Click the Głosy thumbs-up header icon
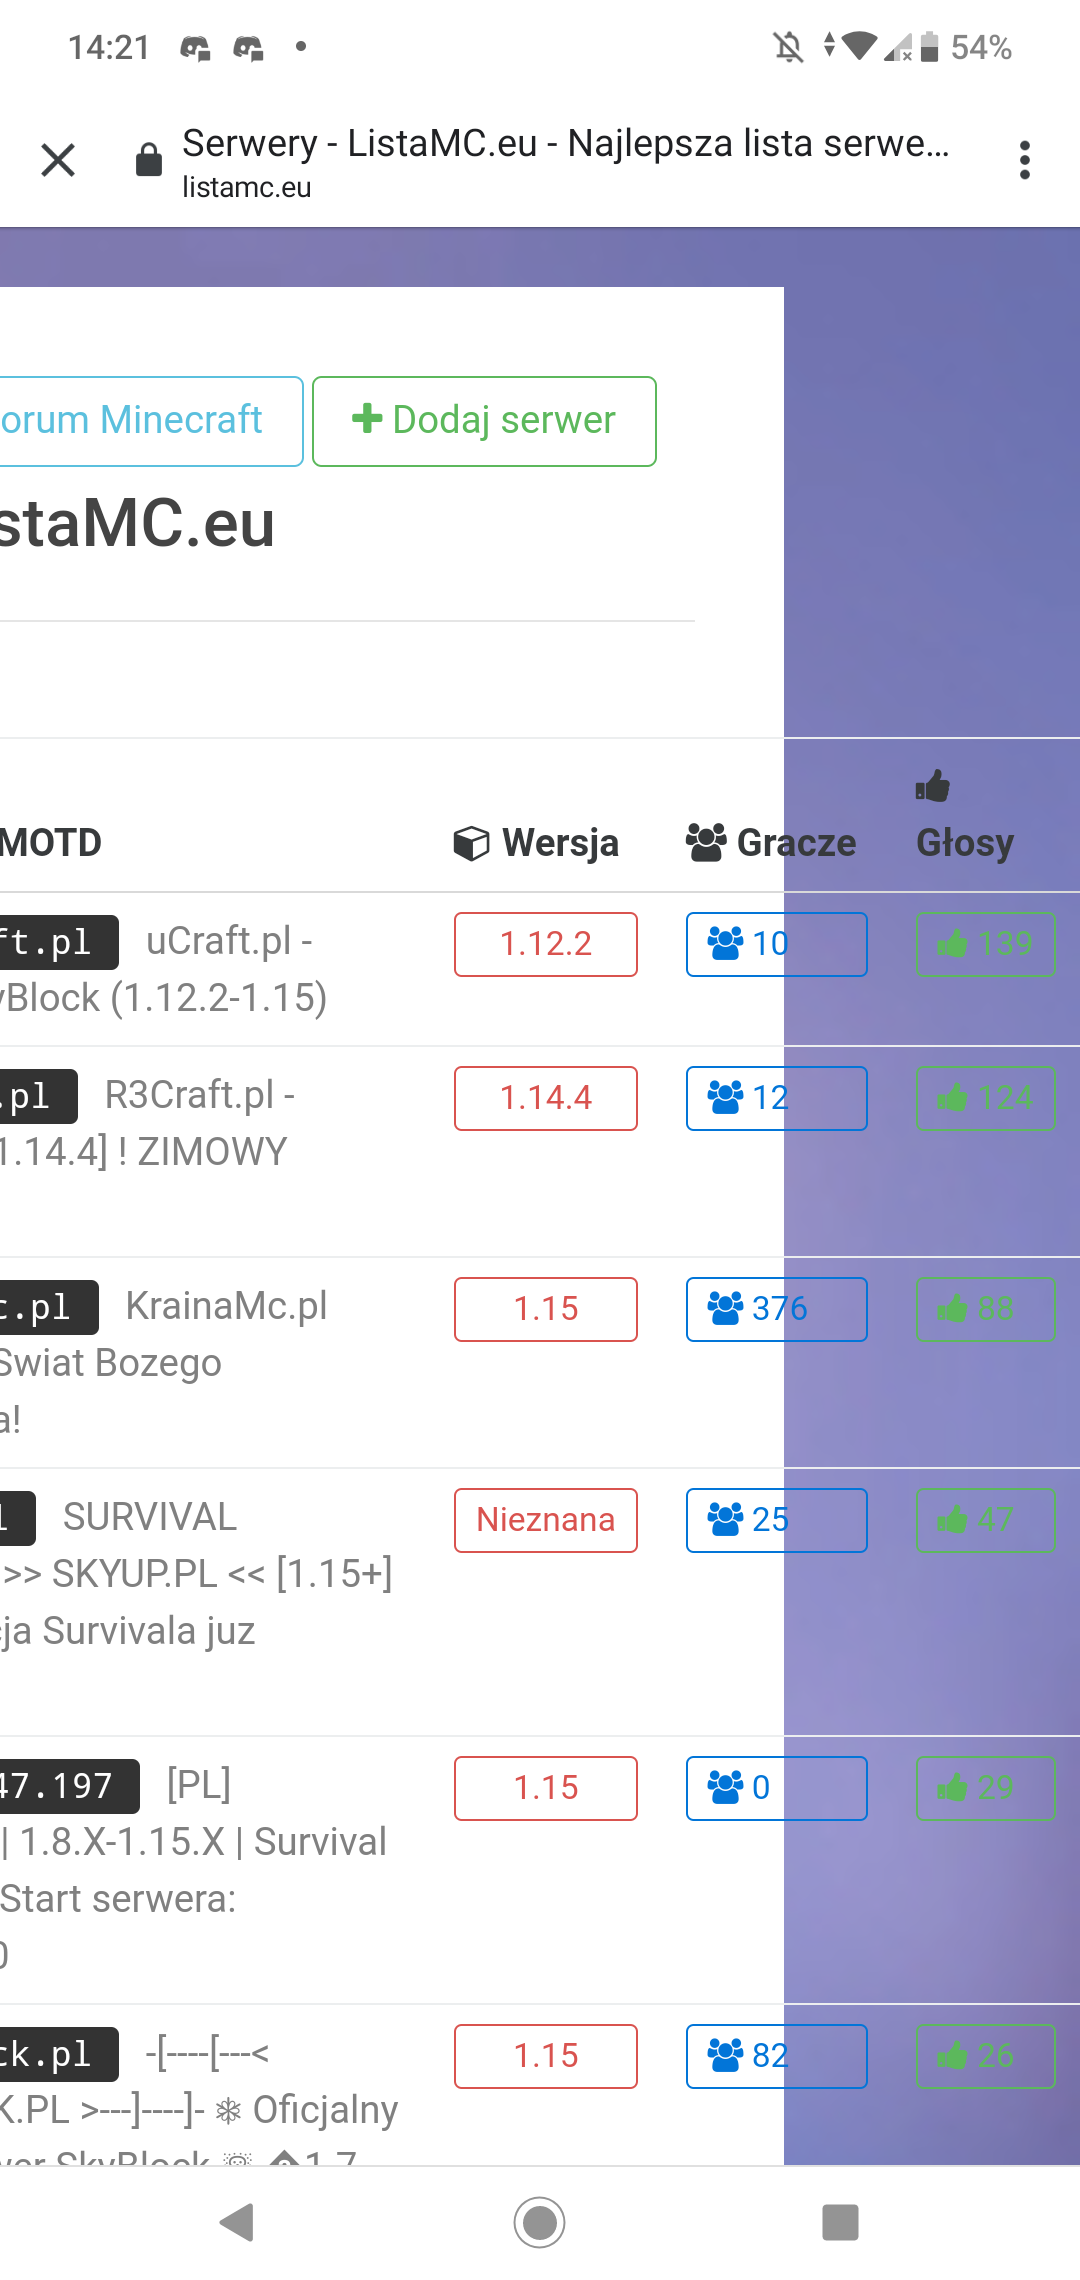 (932, 787)
